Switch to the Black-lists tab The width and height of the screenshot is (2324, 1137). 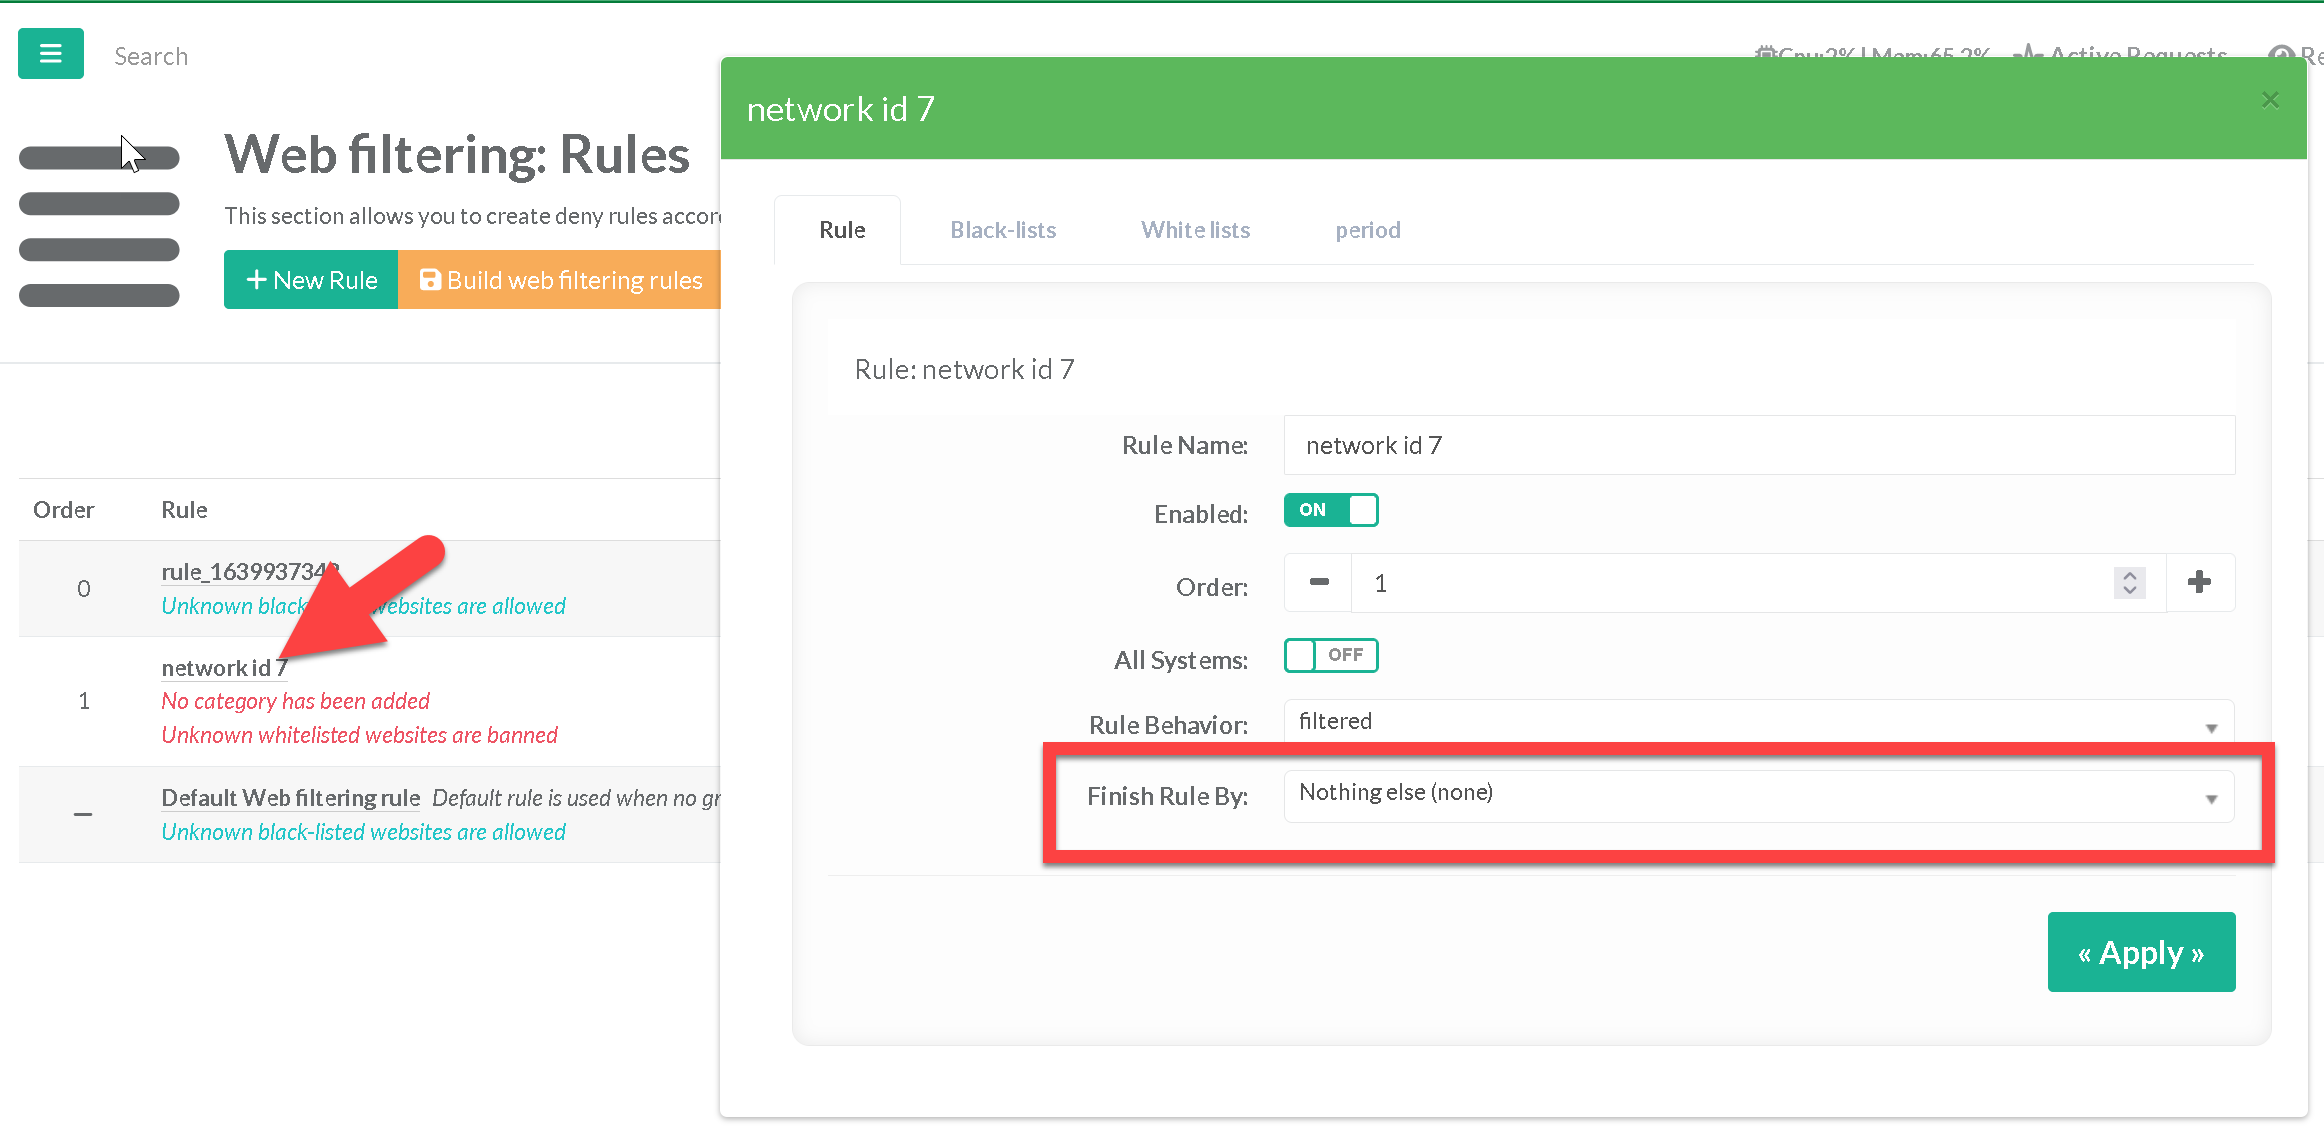1003,230
